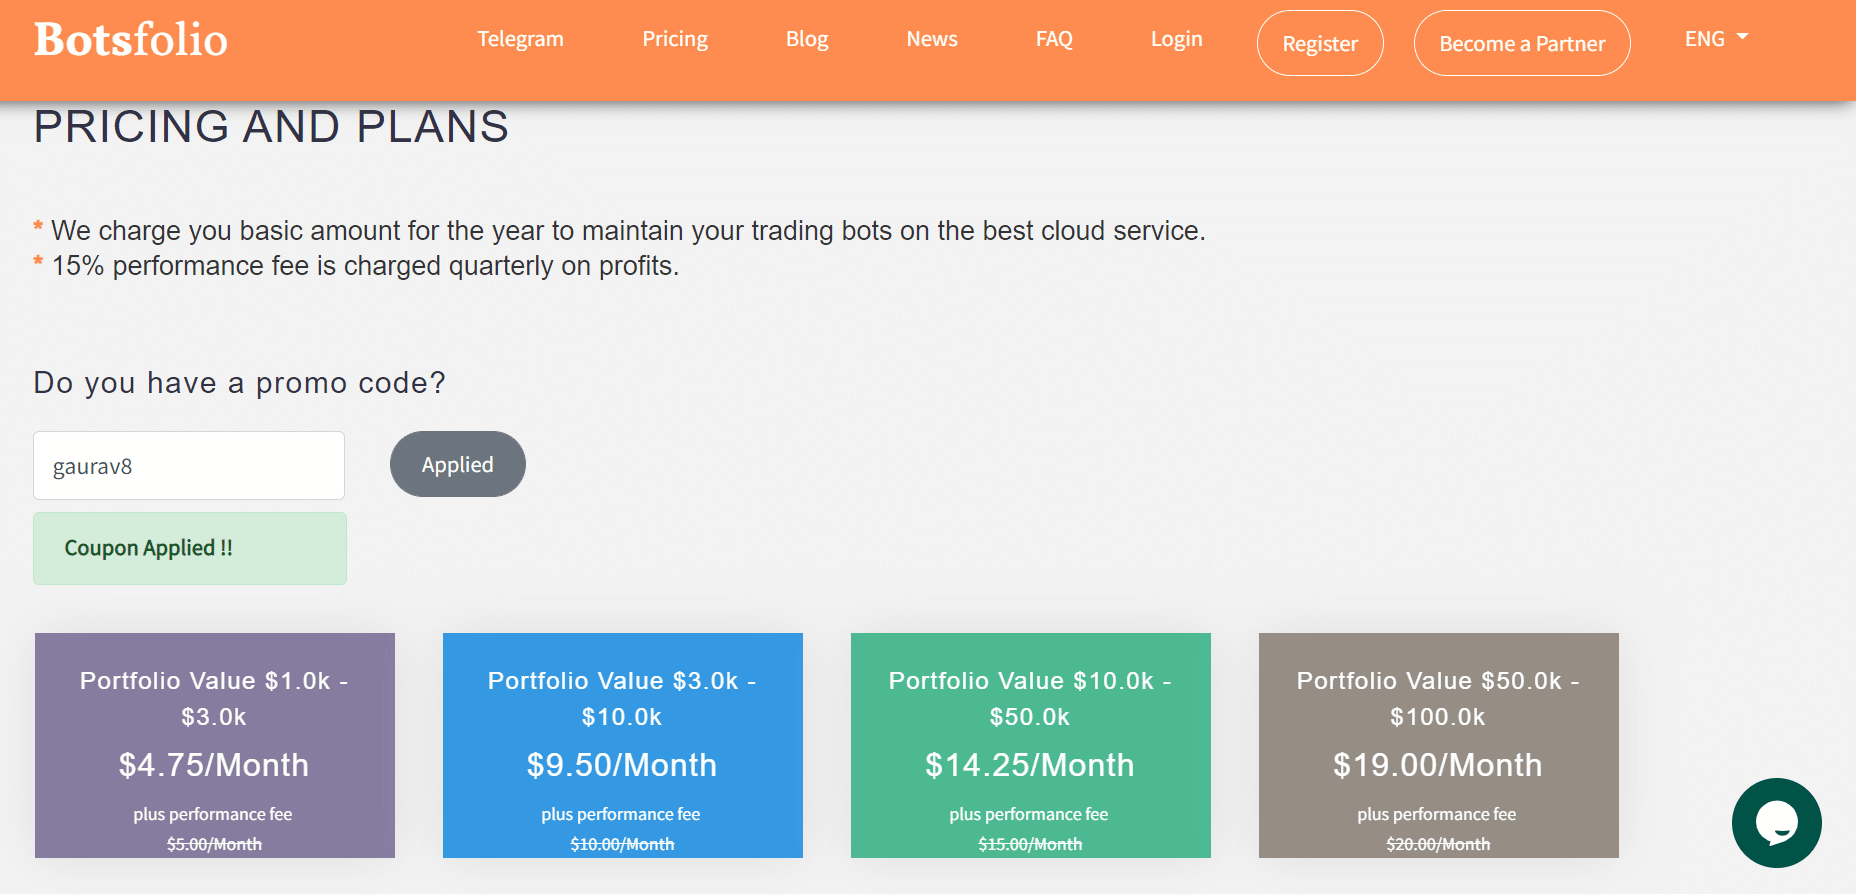Click the $14.25/Month price text
This screenshot has width=1856, height=896.
click(1030, 765)
